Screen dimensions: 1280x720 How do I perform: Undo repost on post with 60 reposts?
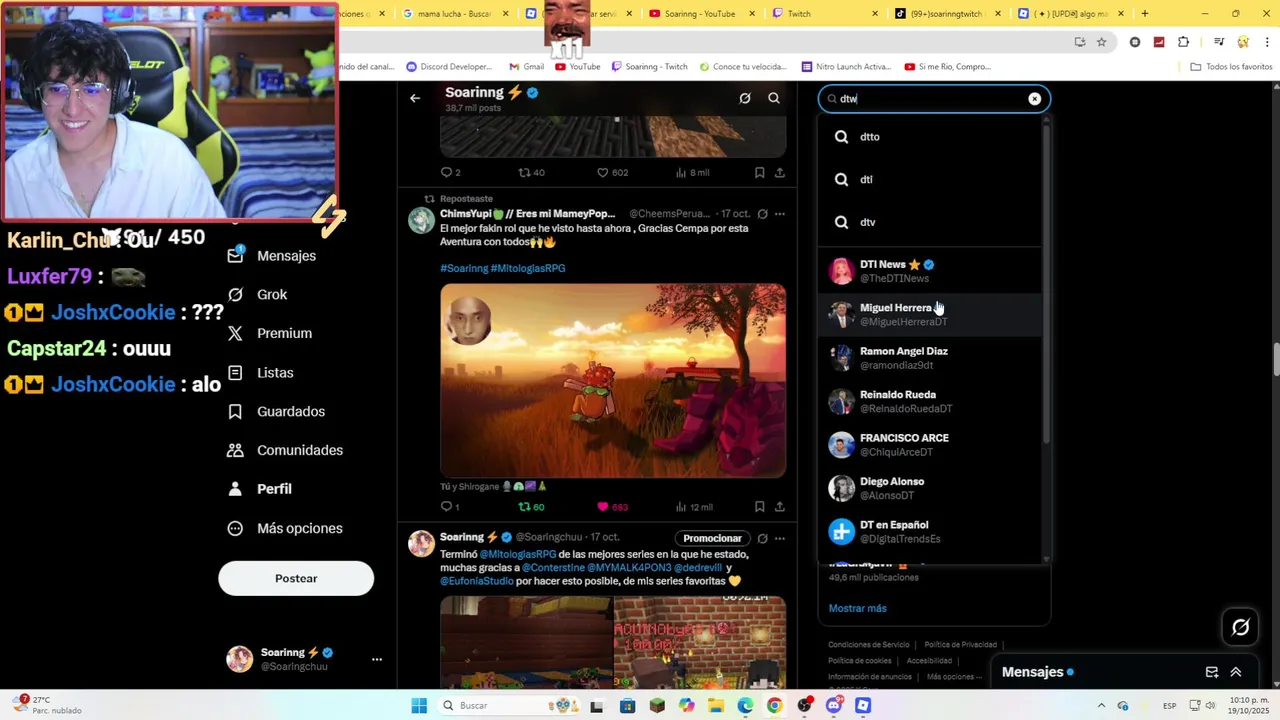coord(531,507)
